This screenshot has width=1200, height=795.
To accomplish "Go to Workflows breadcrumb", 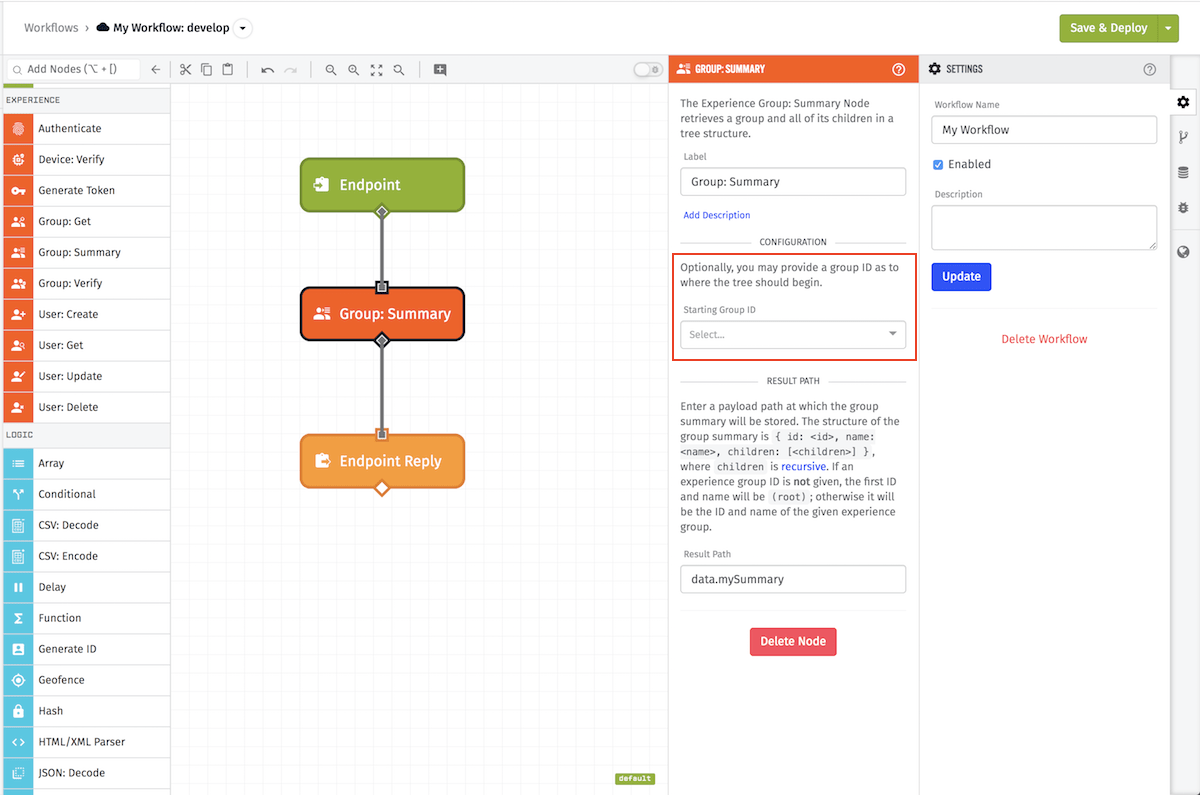I will 51,28.
